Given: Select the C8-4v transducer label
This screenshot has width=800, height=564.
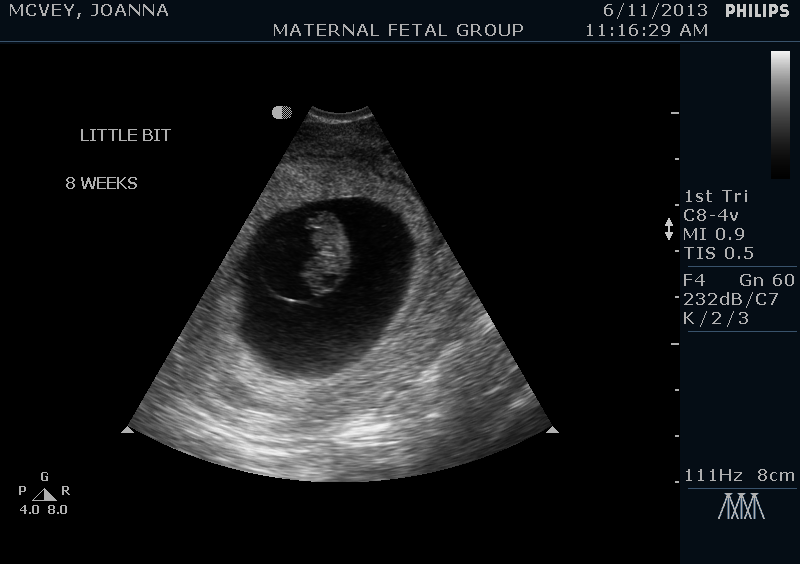Looking at the screenshot, I should click(712, 215).
